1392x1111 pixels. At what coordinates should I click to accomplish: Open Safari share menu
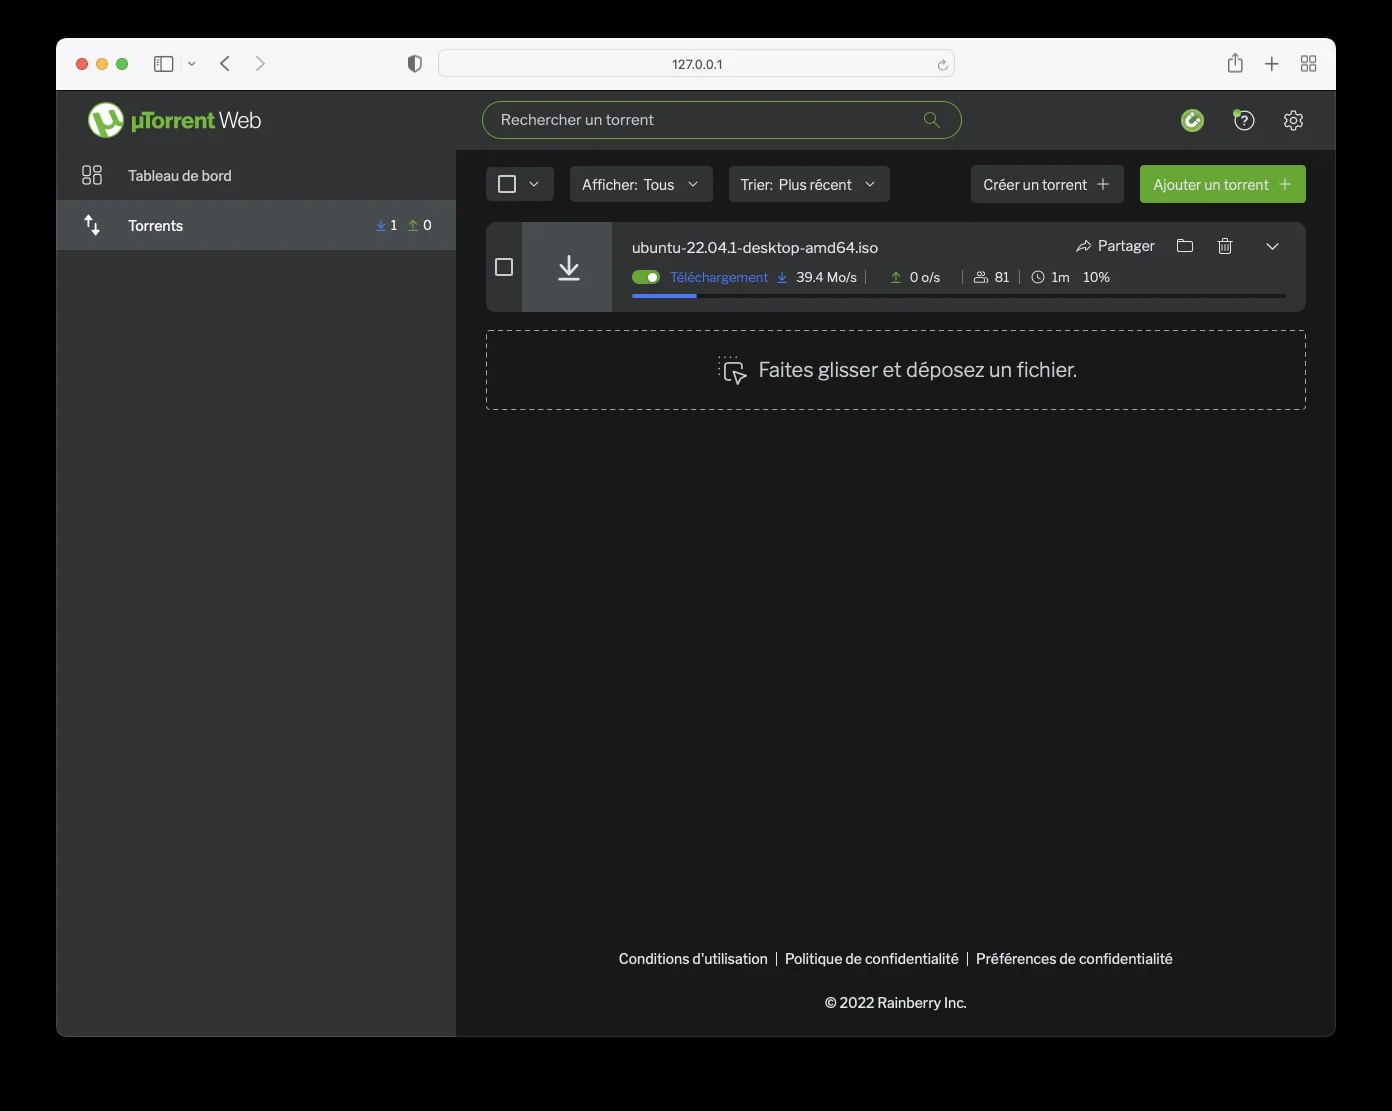1235,63
